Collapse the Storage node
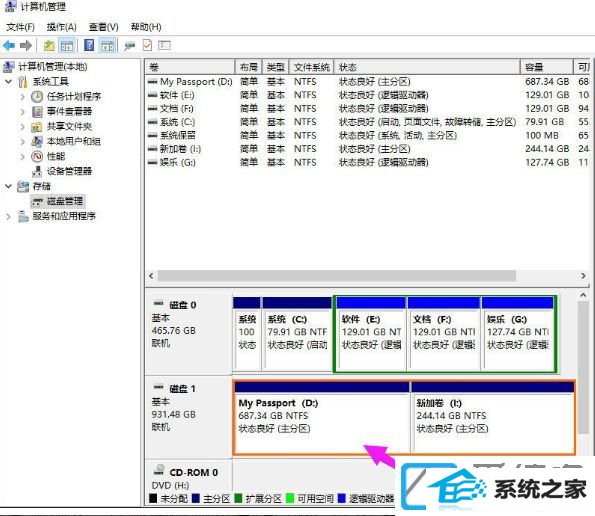Image resolution: width=595 pixels, height=516 pixels. (8, 186)
